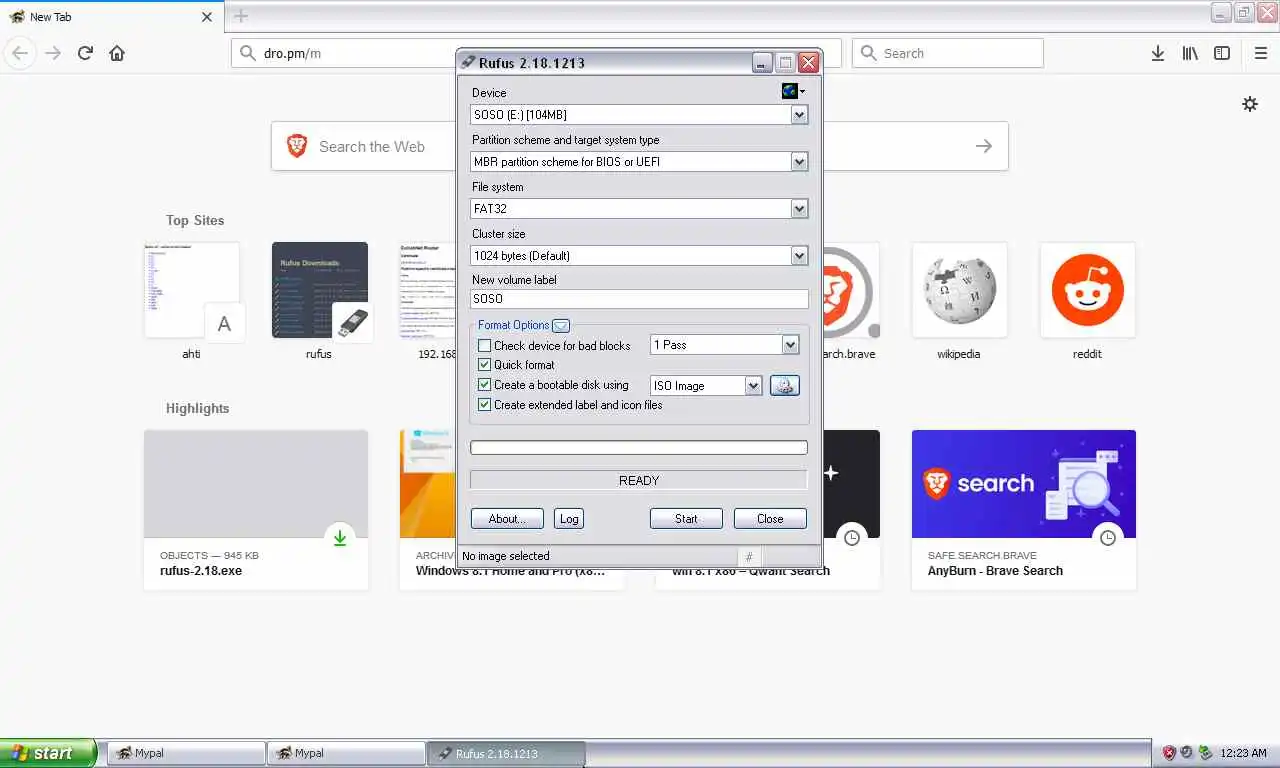Toggle Create extended label and icon files
Viewport: 1280px width, 768px height.
(485, 405)
